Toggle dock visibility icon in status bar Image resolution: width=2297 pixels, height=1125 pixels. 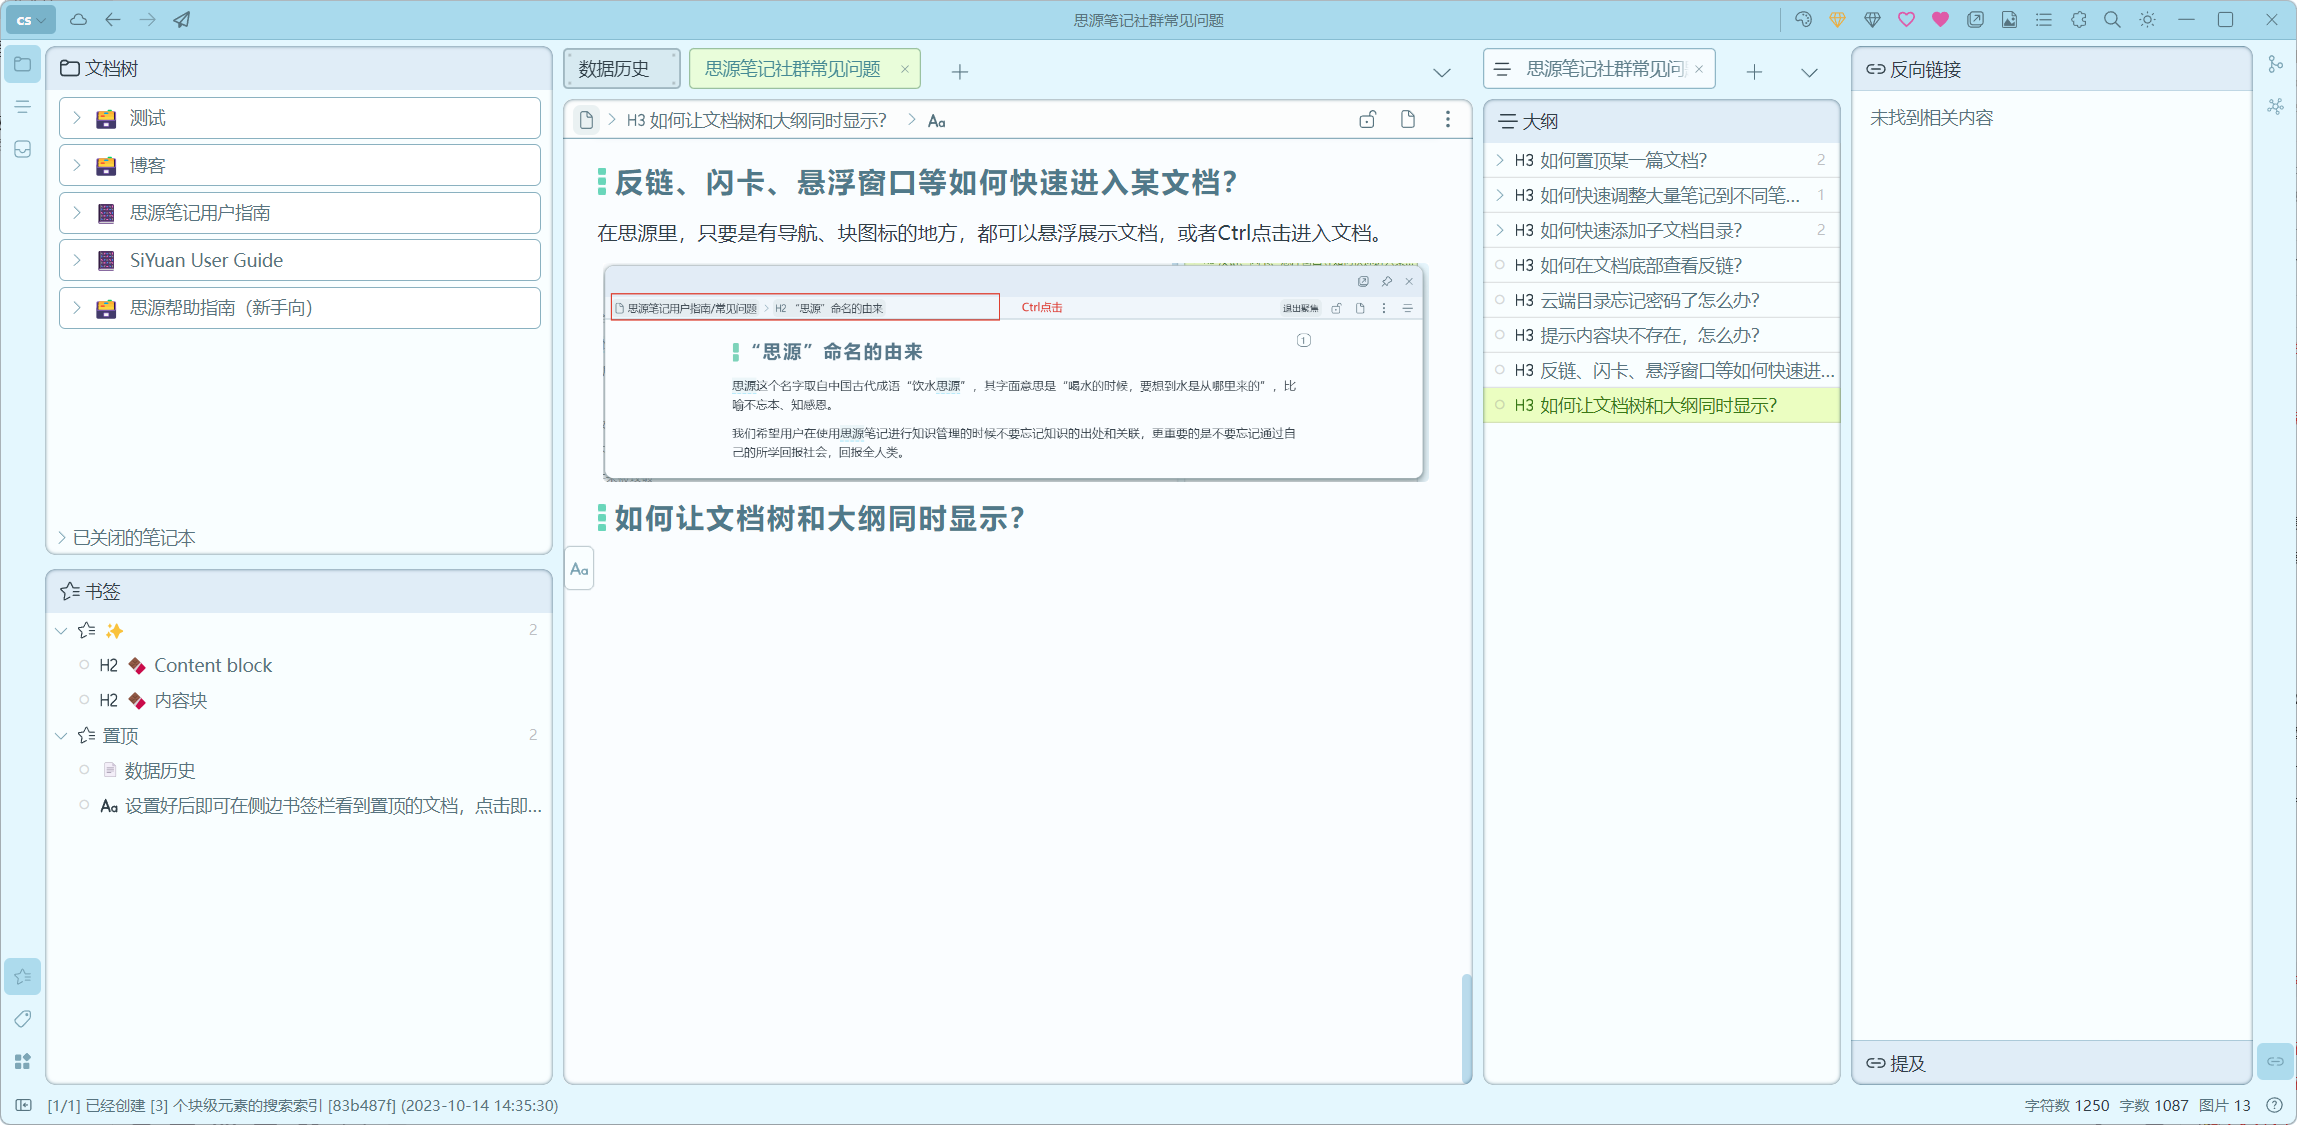pyautogui.click(x=24, y=1105)
